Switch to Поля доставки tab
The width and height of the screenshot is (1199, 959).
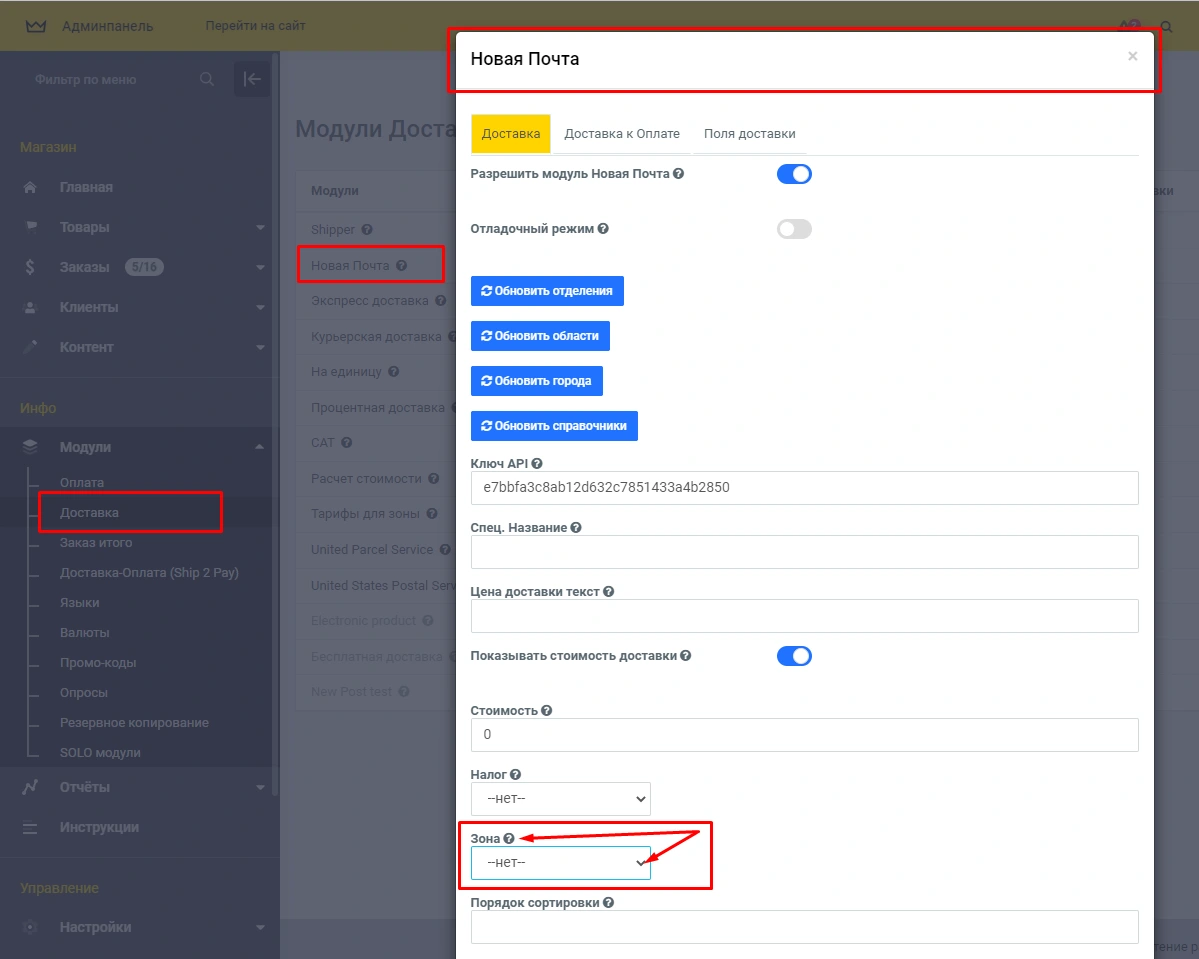[x=749, y=134]
